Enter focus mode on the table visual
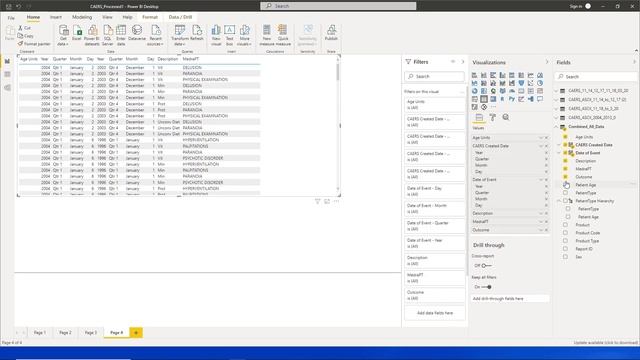The height and width of the screenshot is (360, 640). pyautogui.click(x=327, y=201)
